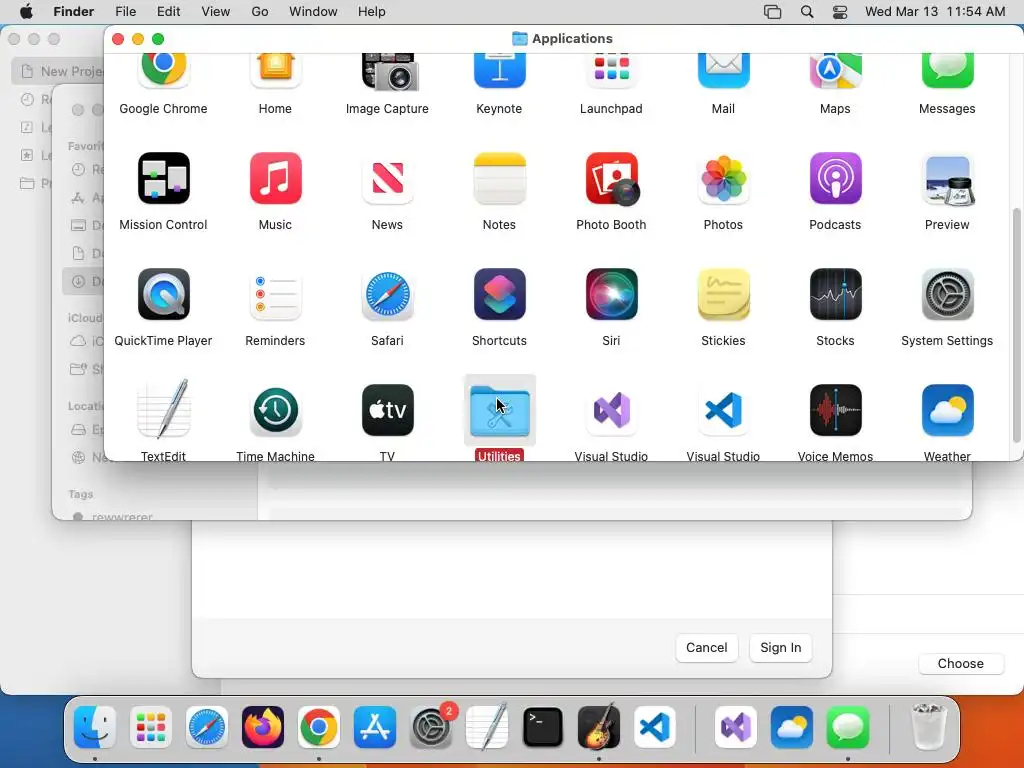This screenshot has width=1024, height=768.
Task: Open Chrome from the Dock
Action: pos(319,727)
